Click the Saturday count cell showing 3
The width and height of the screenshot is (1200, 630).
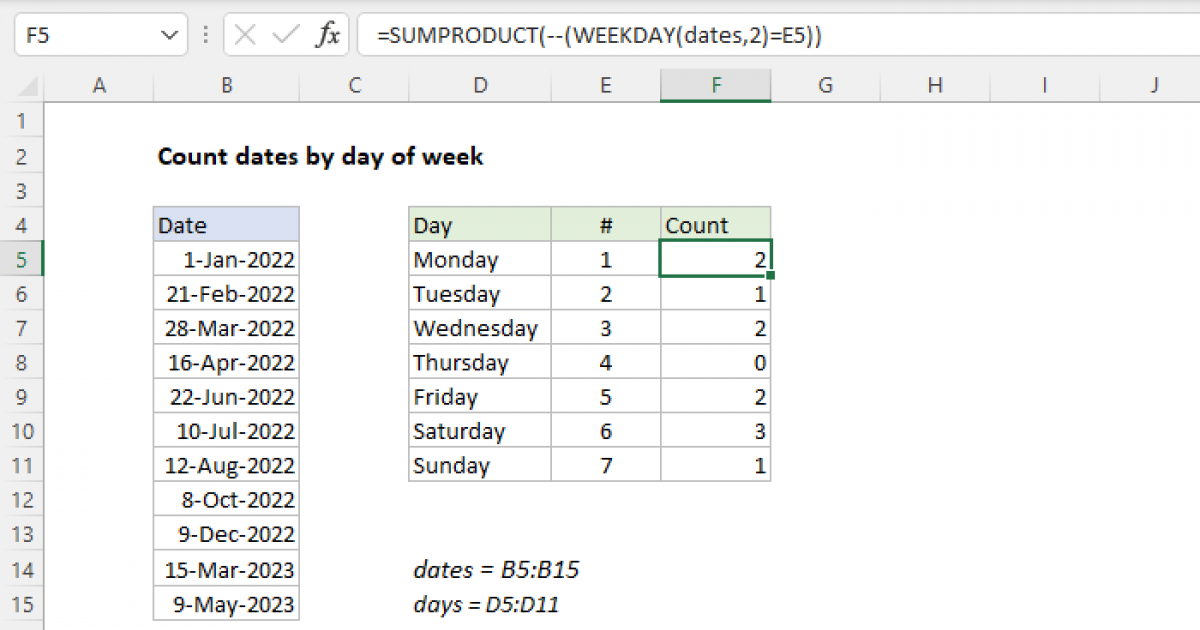coord(716,430)
